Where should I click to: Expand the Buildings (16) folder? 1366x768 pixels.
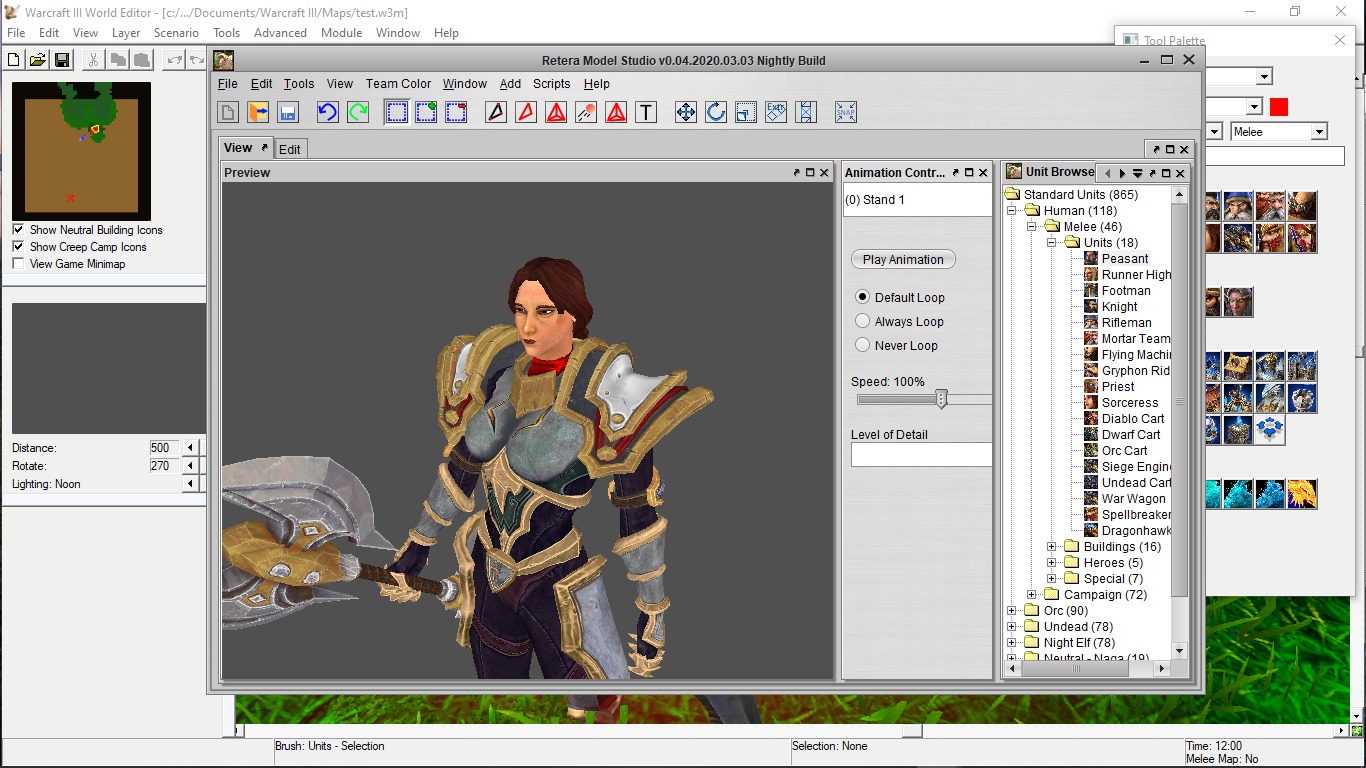coord(1052,547)
